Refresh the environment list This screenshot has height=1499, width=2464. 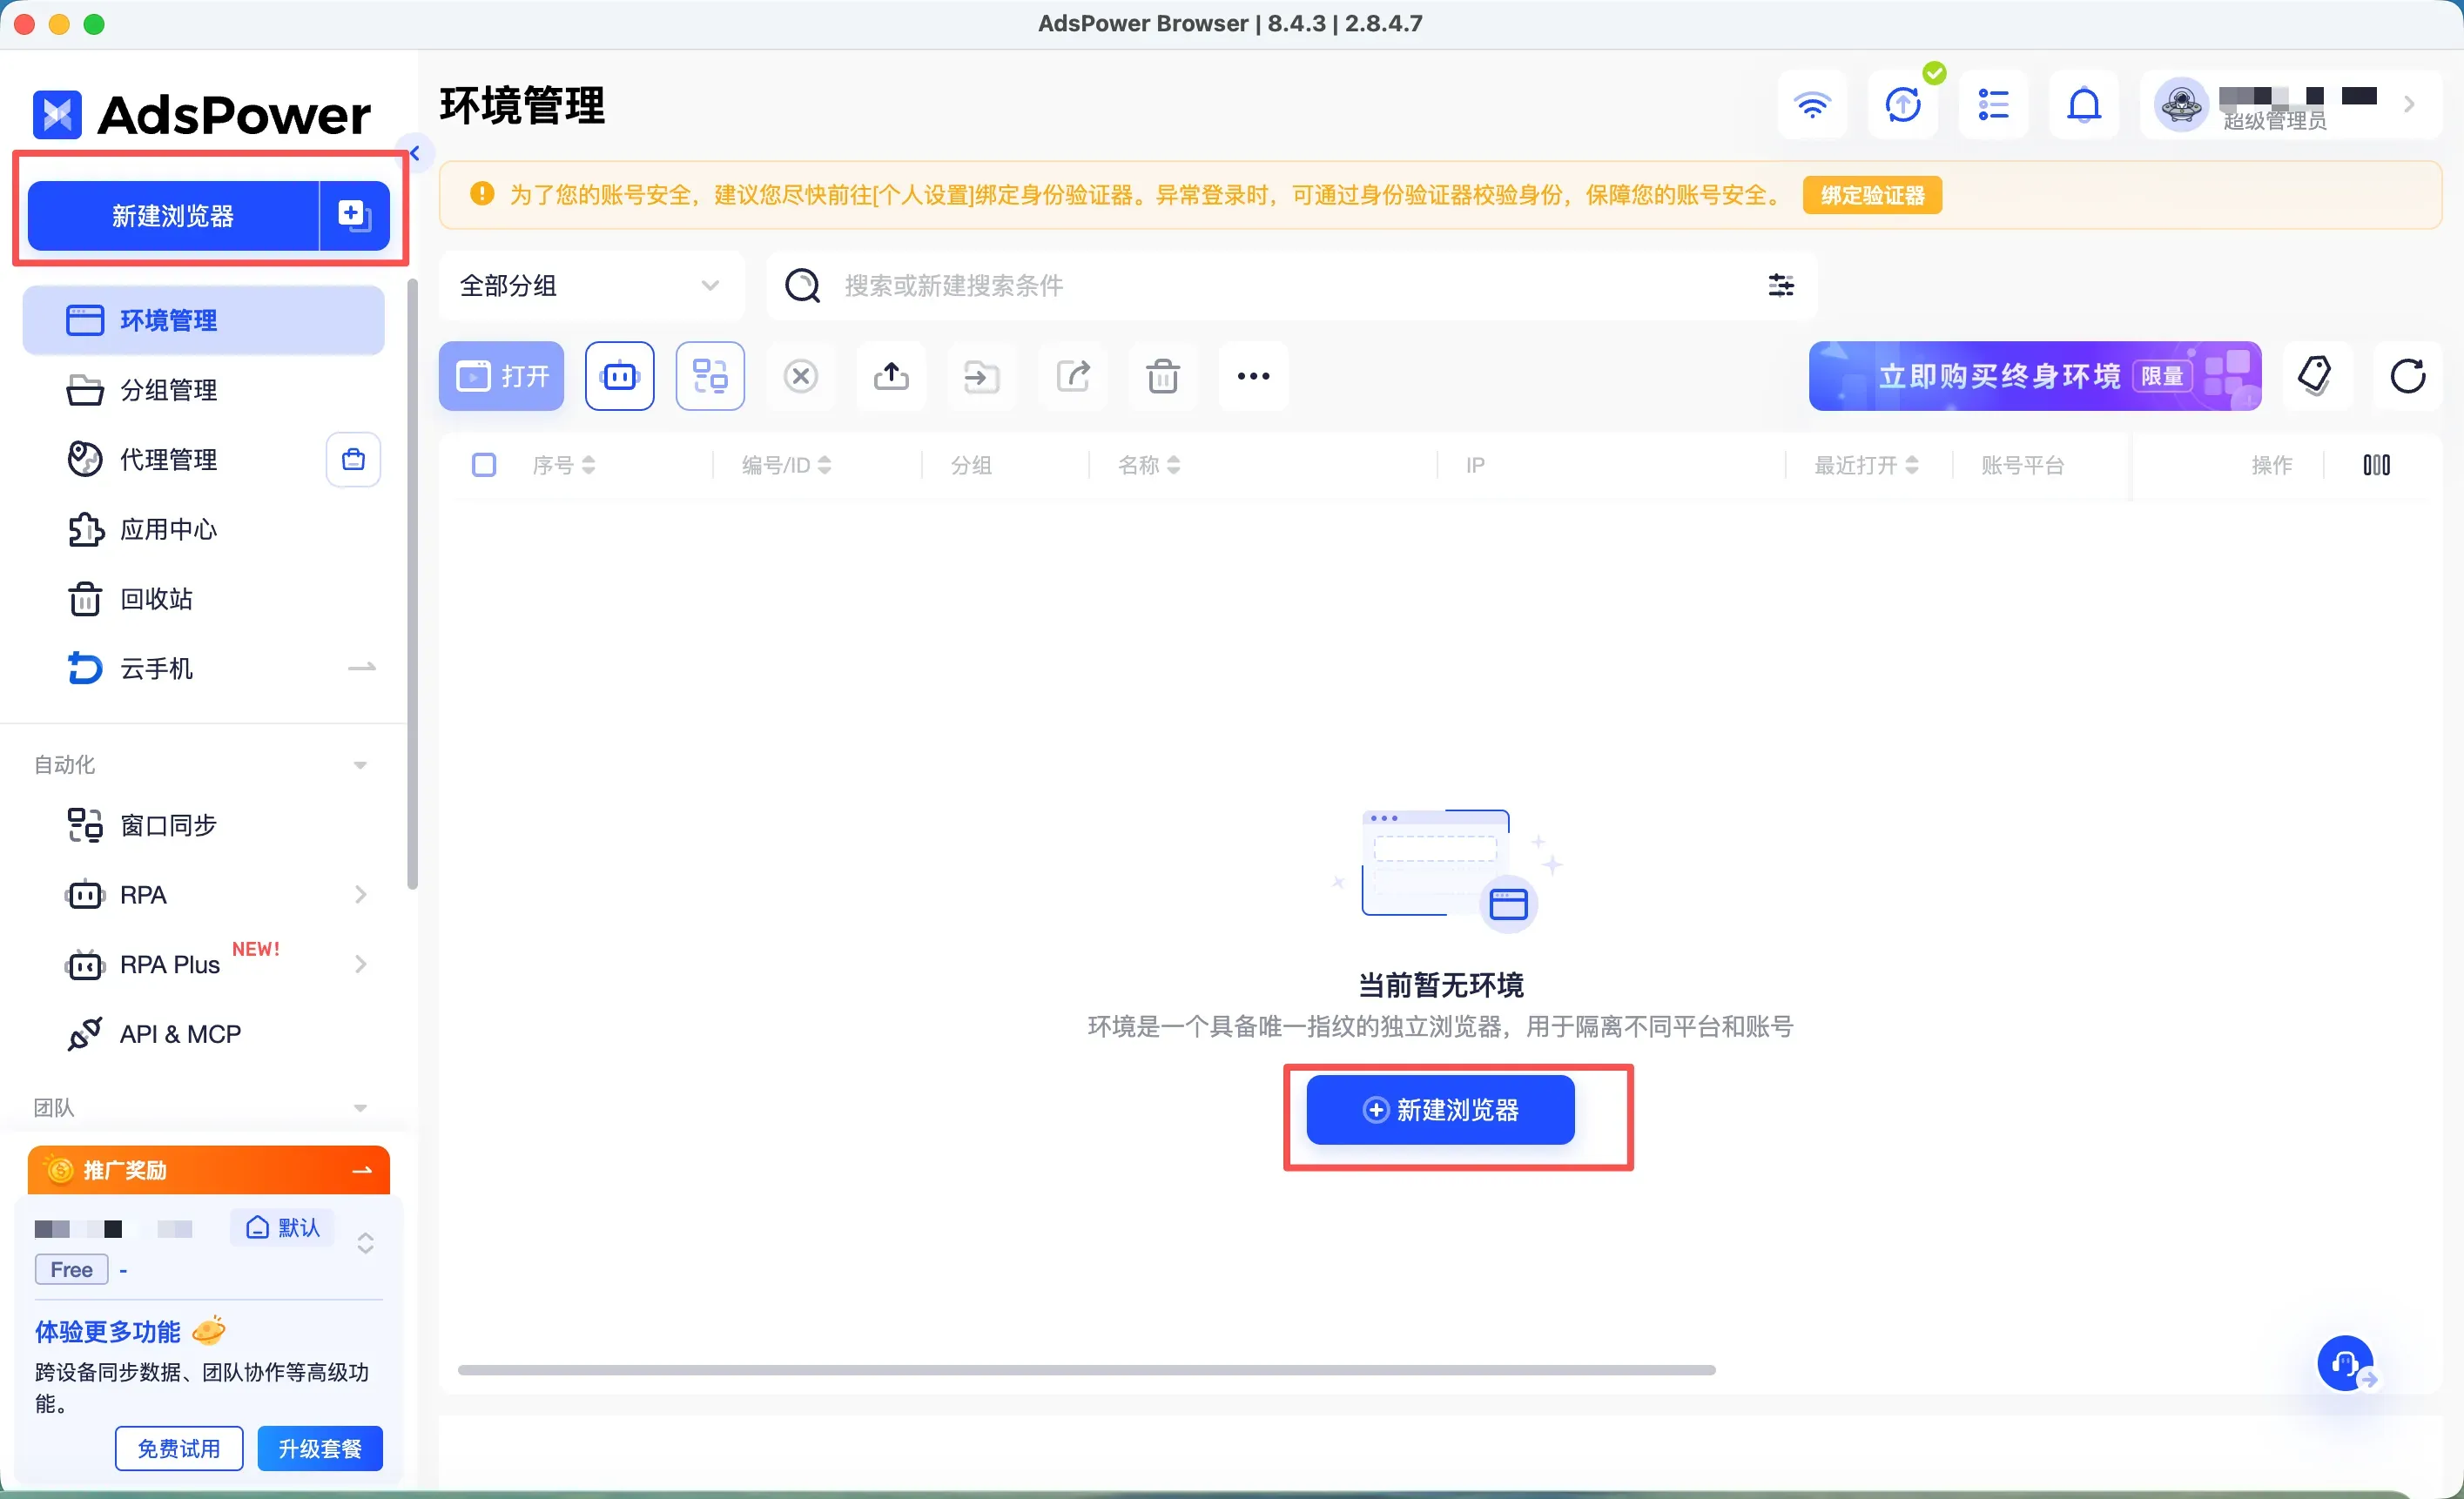tap(2407, 376)
